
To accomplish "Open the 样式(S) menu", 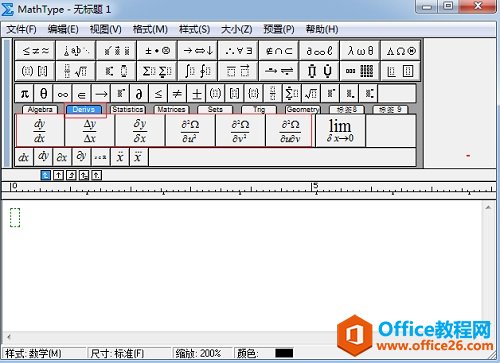I will coord(194,30).
